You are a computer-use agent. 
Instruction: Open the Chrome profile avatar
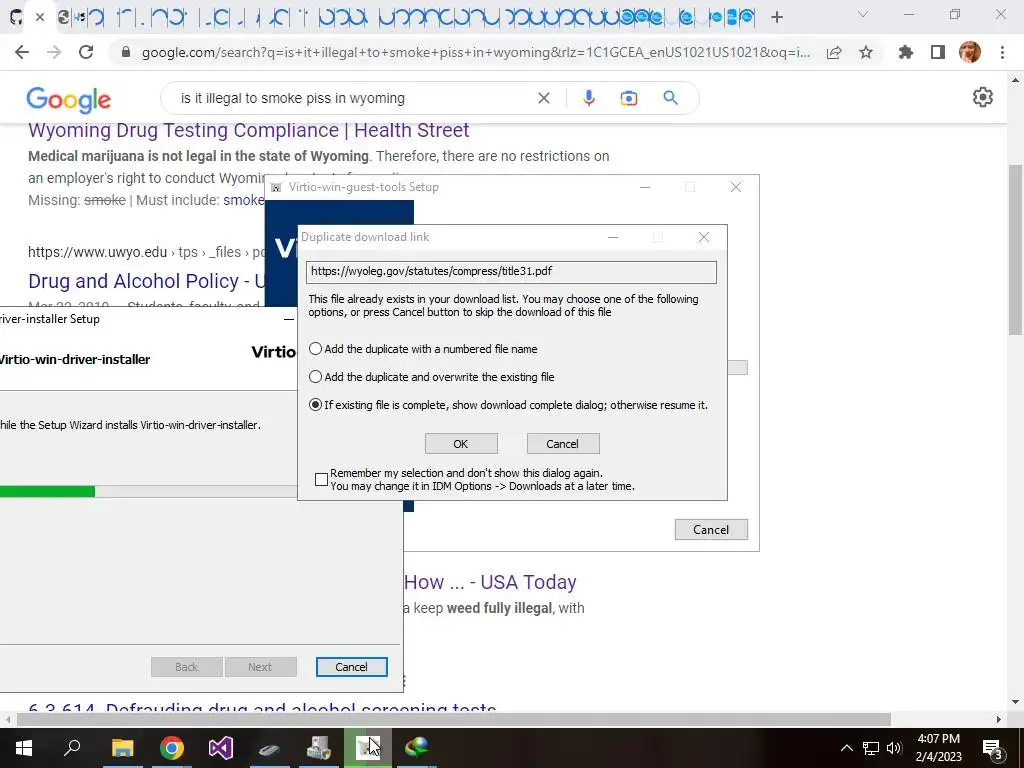(x=970, y=52)
